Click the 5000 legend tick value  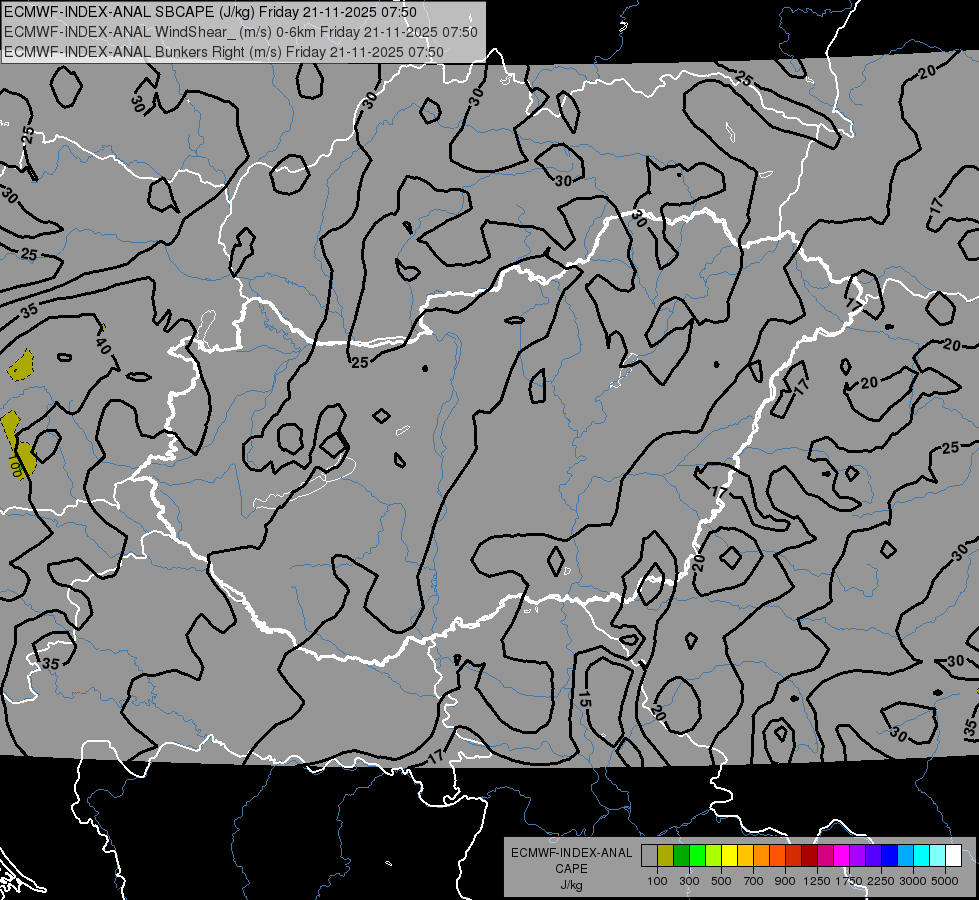click(x=945, y=881)
